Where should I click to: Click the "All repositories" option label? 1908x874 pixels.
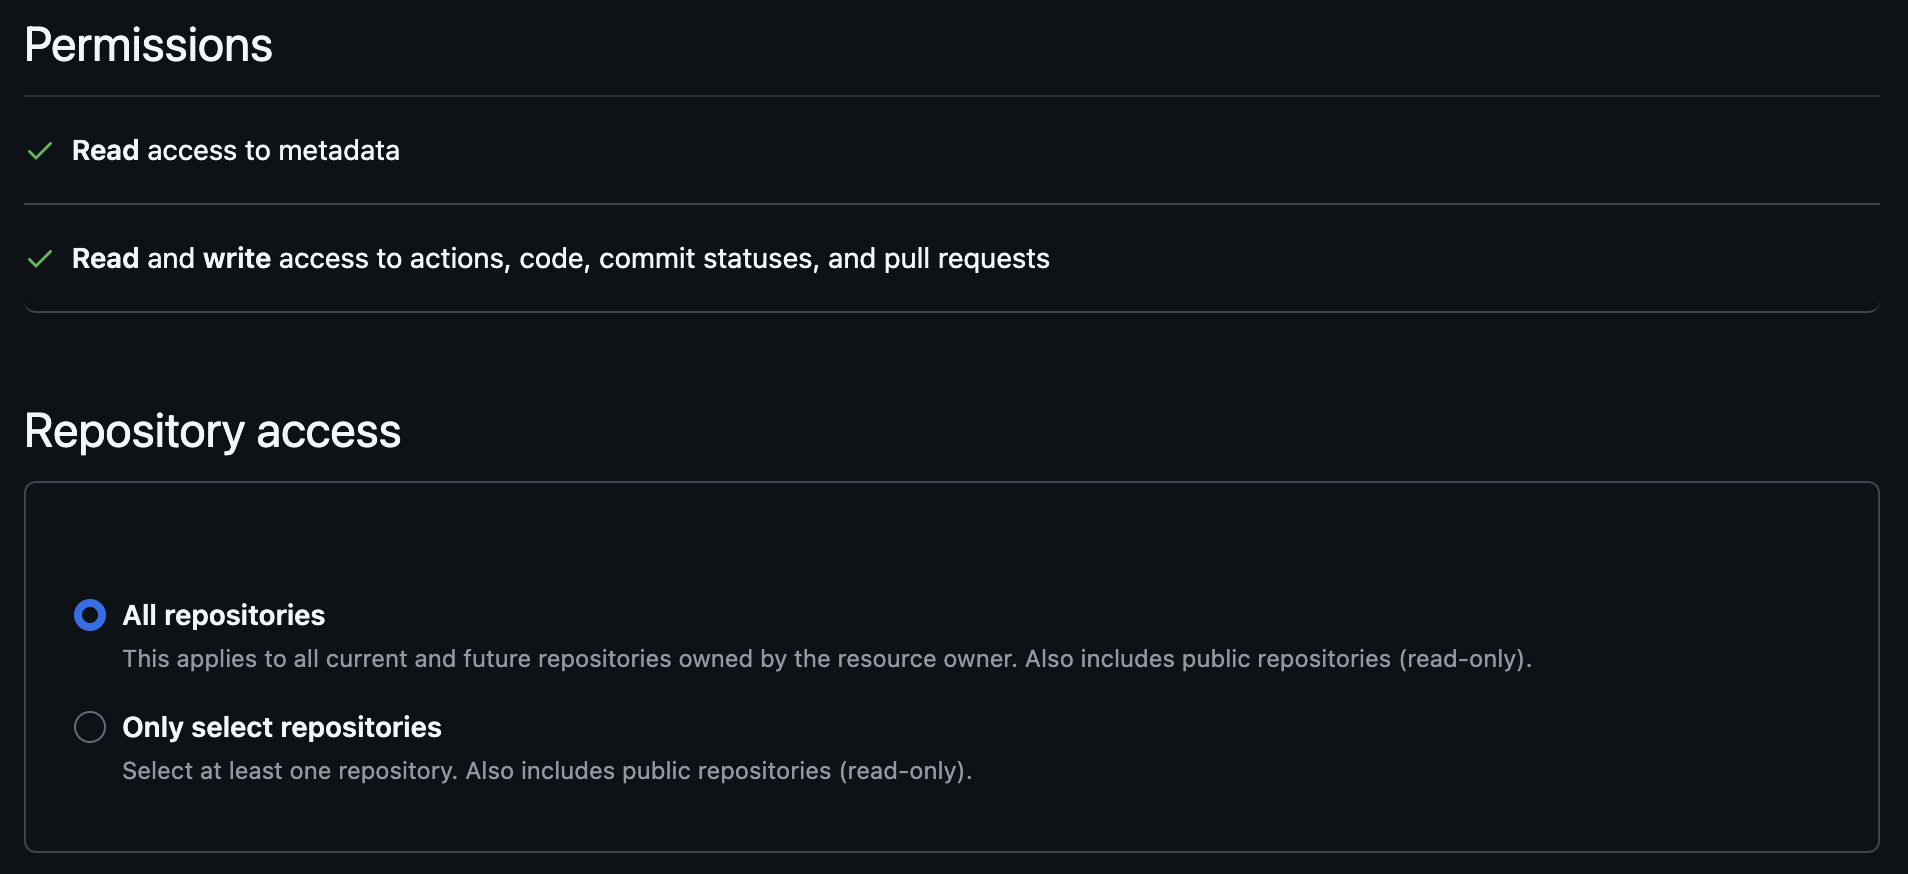tap(223, 615)
